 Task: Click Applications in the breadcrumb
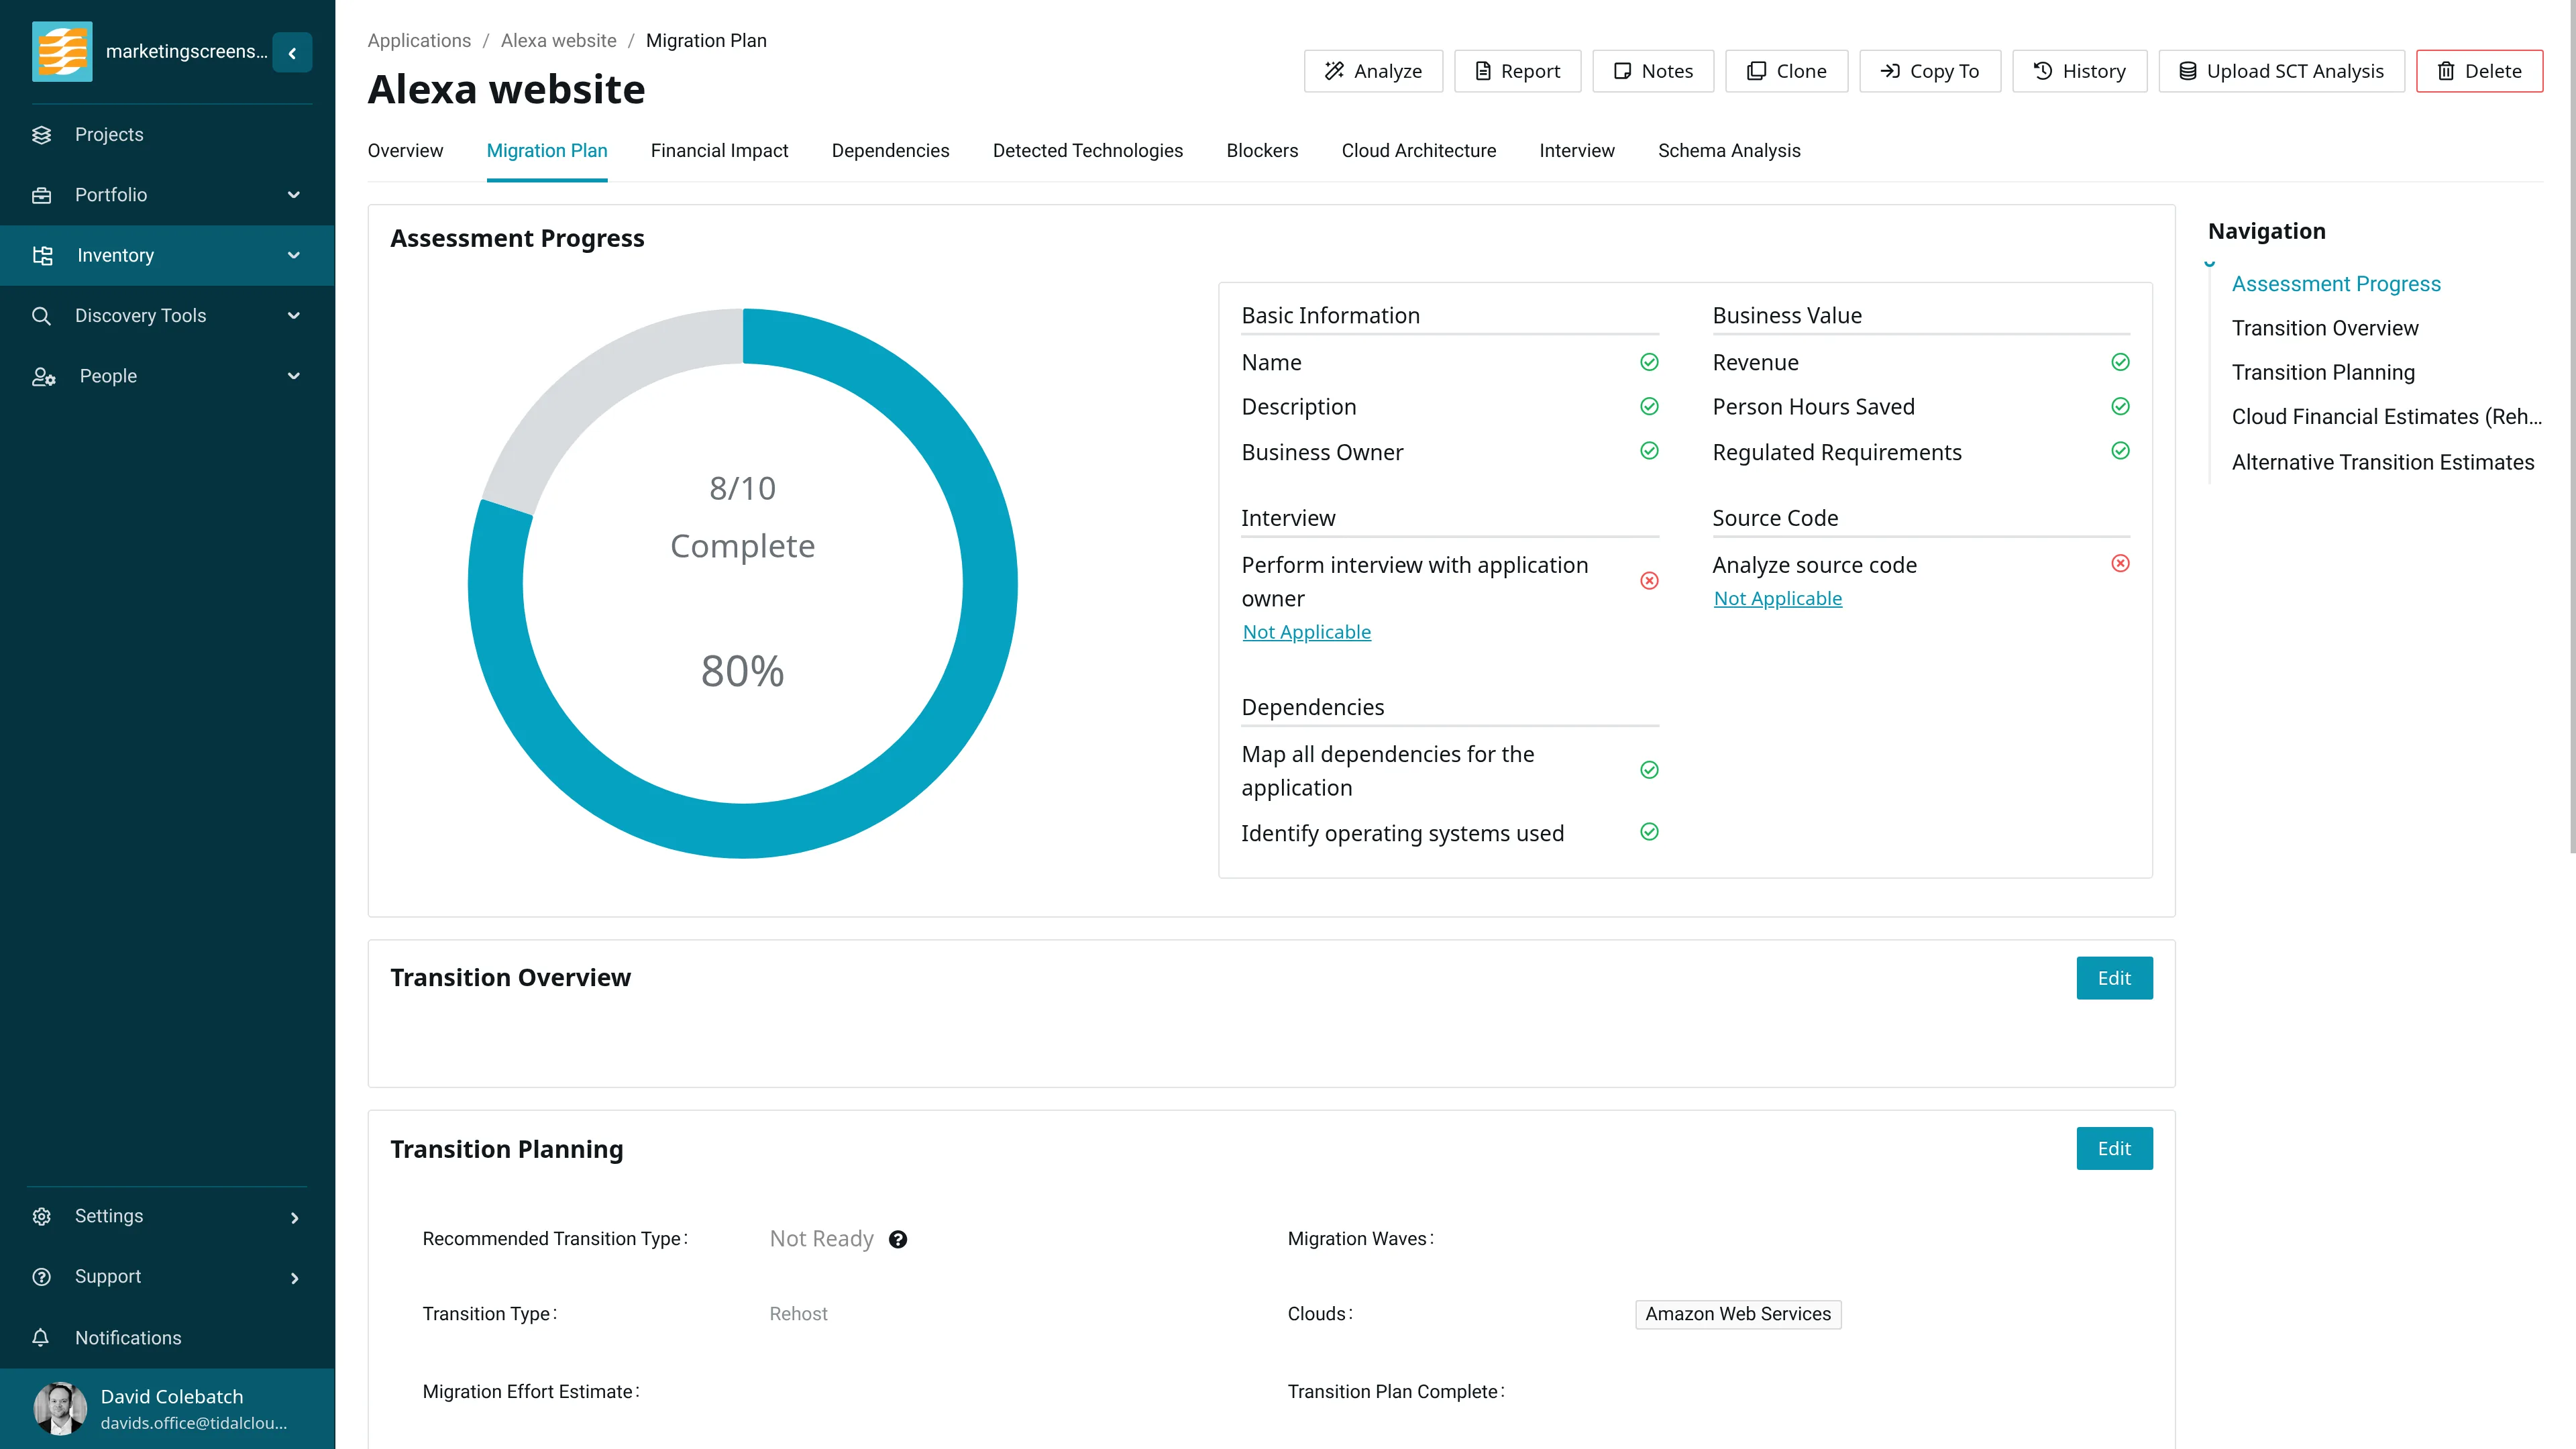pos(419,41)
